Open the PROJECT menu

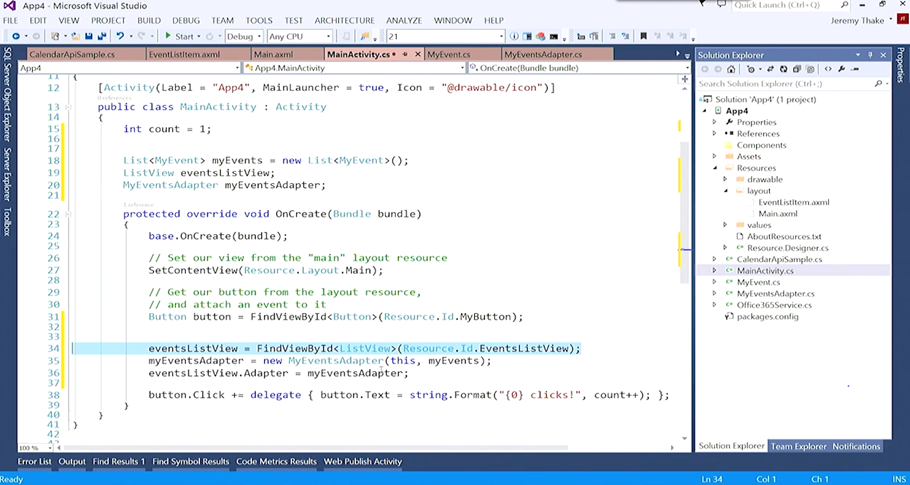[108, 20]
